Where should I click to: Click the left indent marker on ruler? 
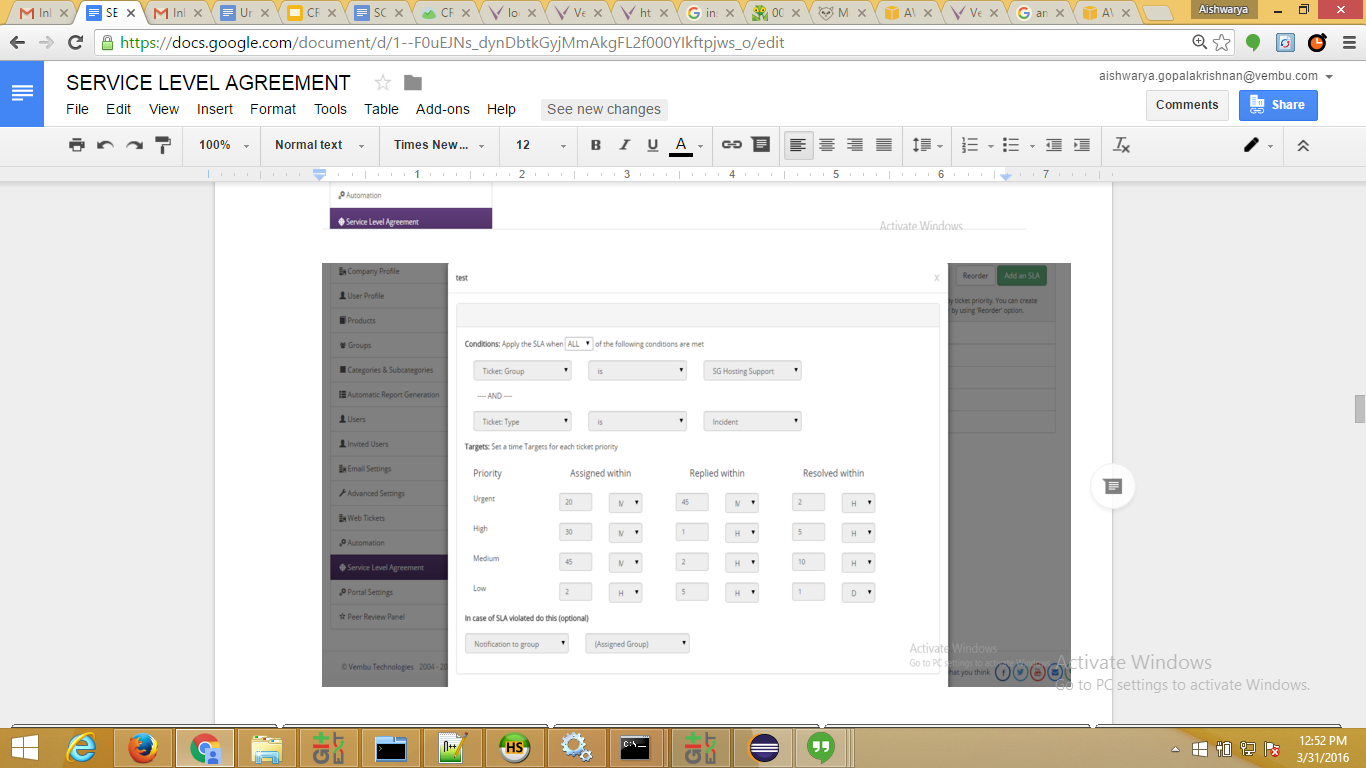(320, 176)
